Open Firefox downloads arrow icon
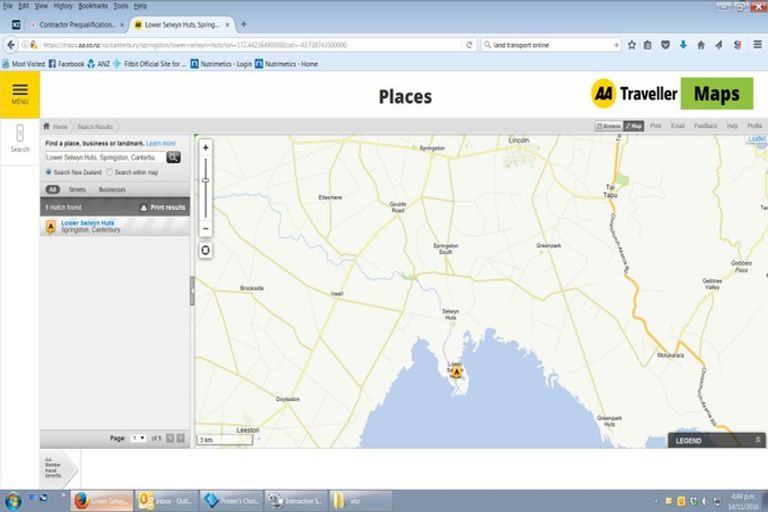The width and height of the screenshot is (768, 512). (683, 45)
